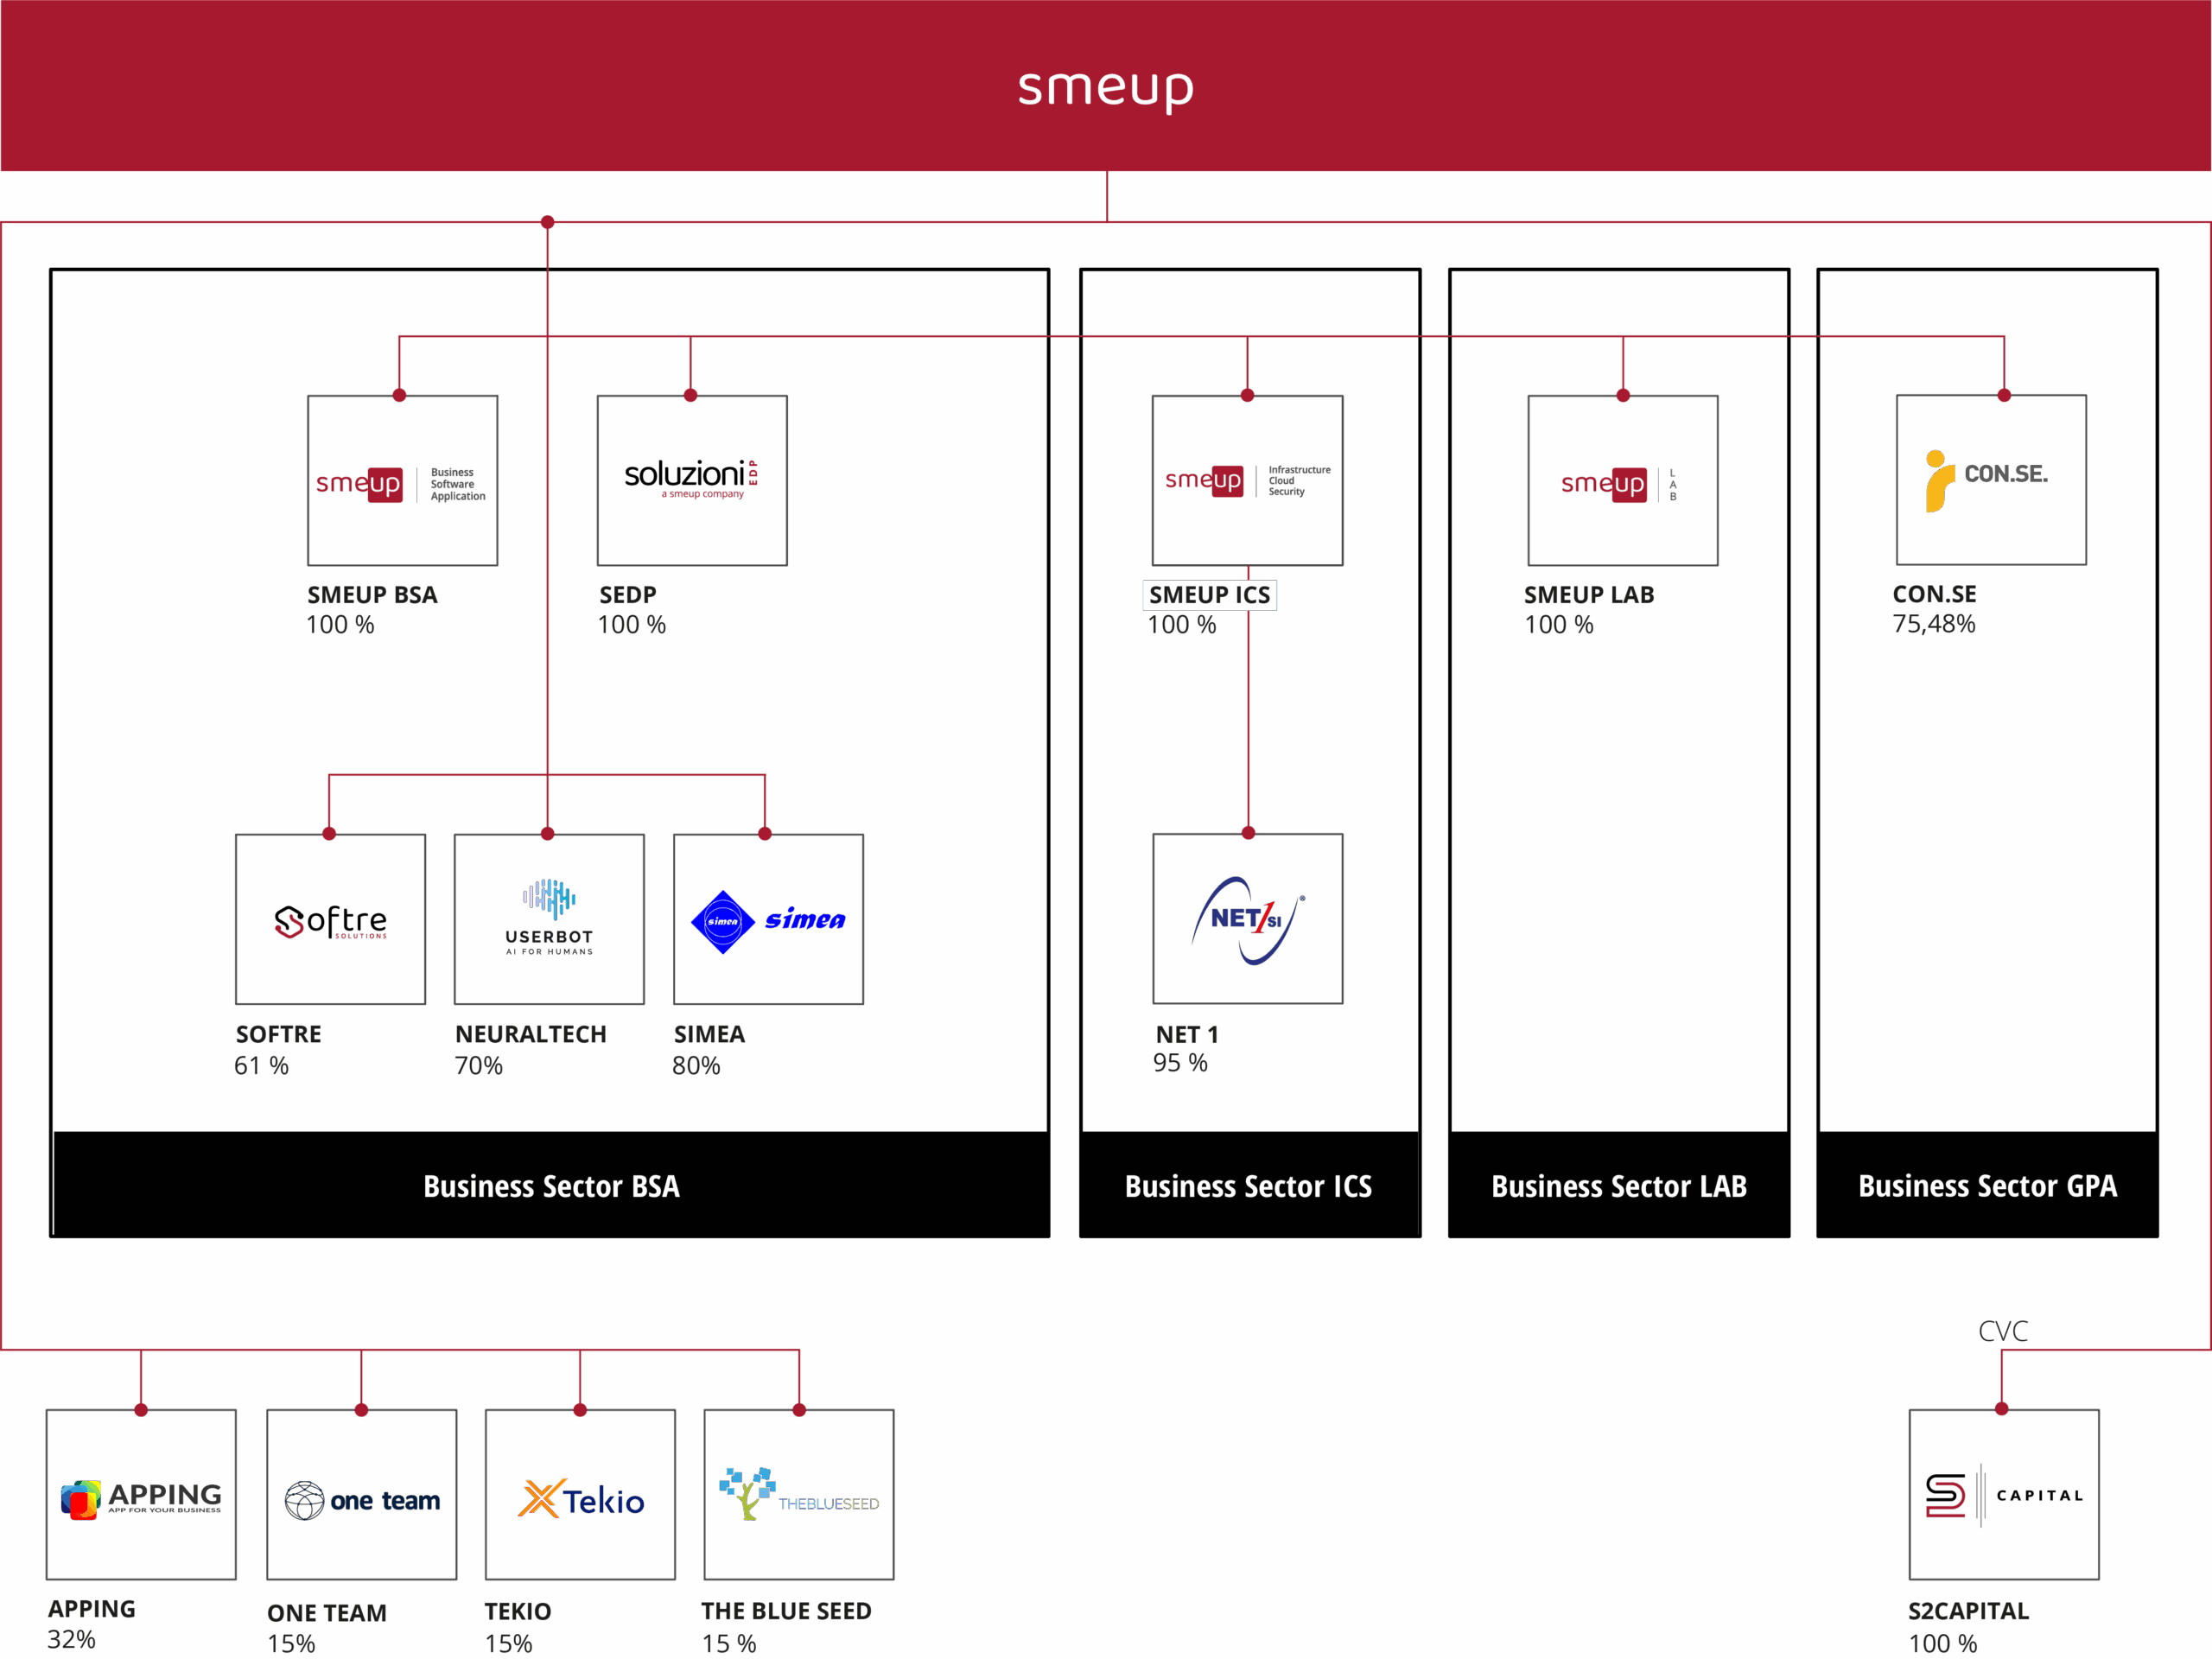Click the smeup header title
Viewport: 2212px width, 1659px height.
click(1105, 88)
